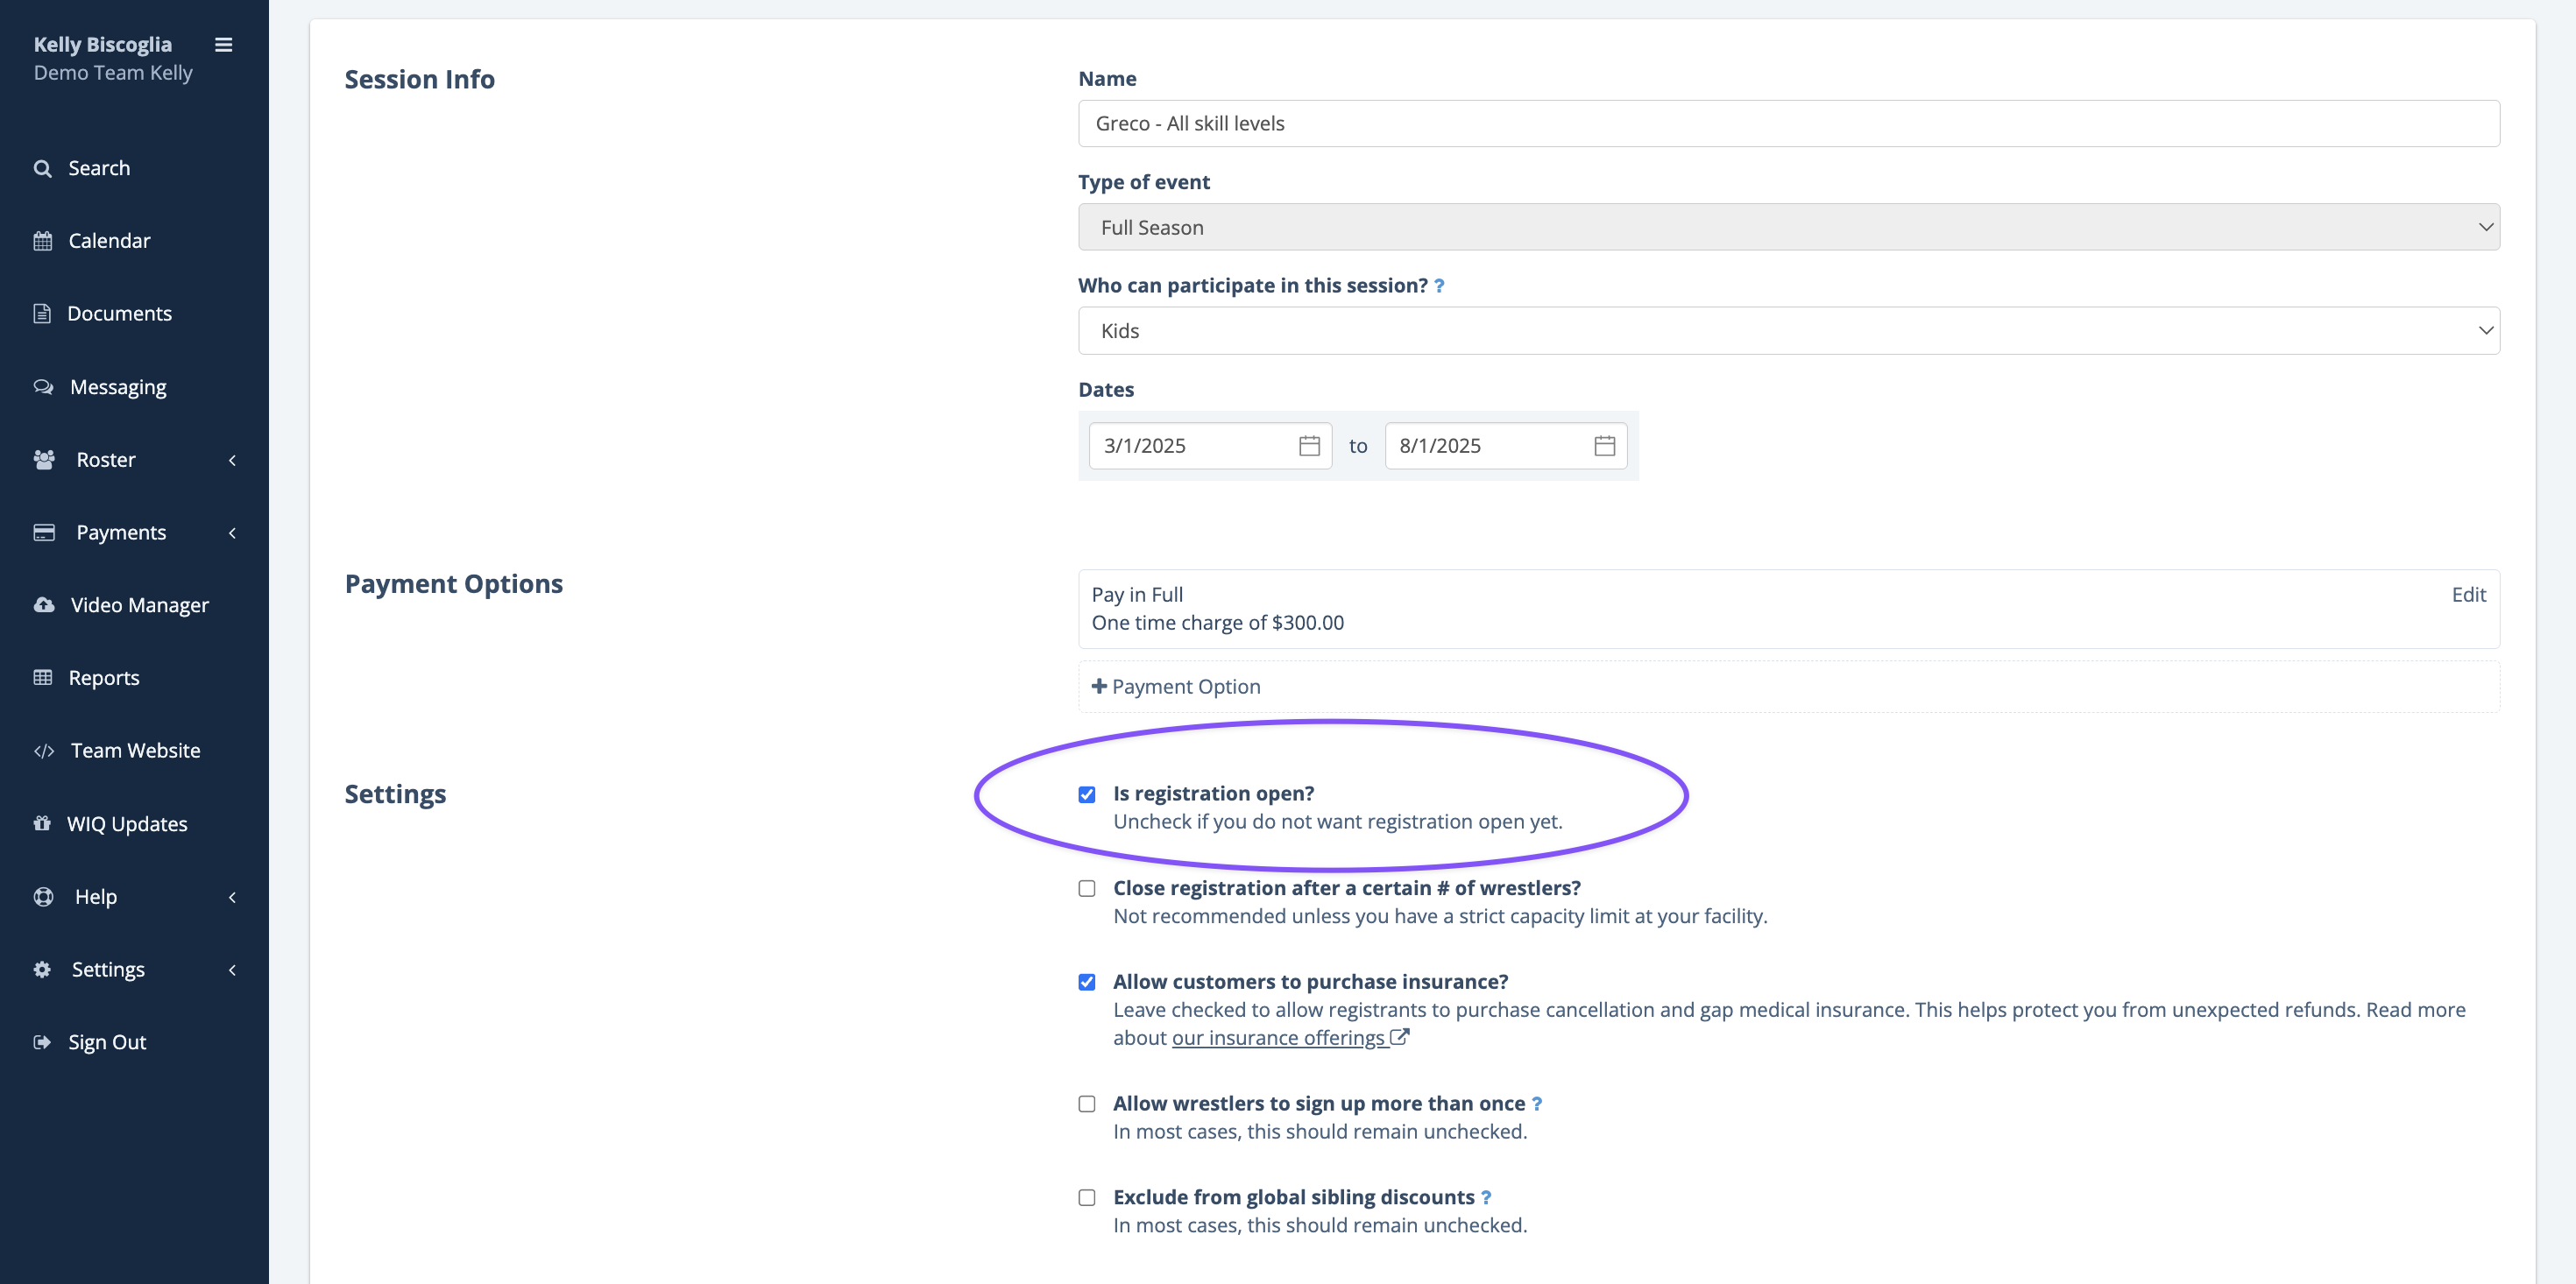The image size is (2576, 1284).
Task: Click the WIQ Updates gift icon
Action: [42, 824]
